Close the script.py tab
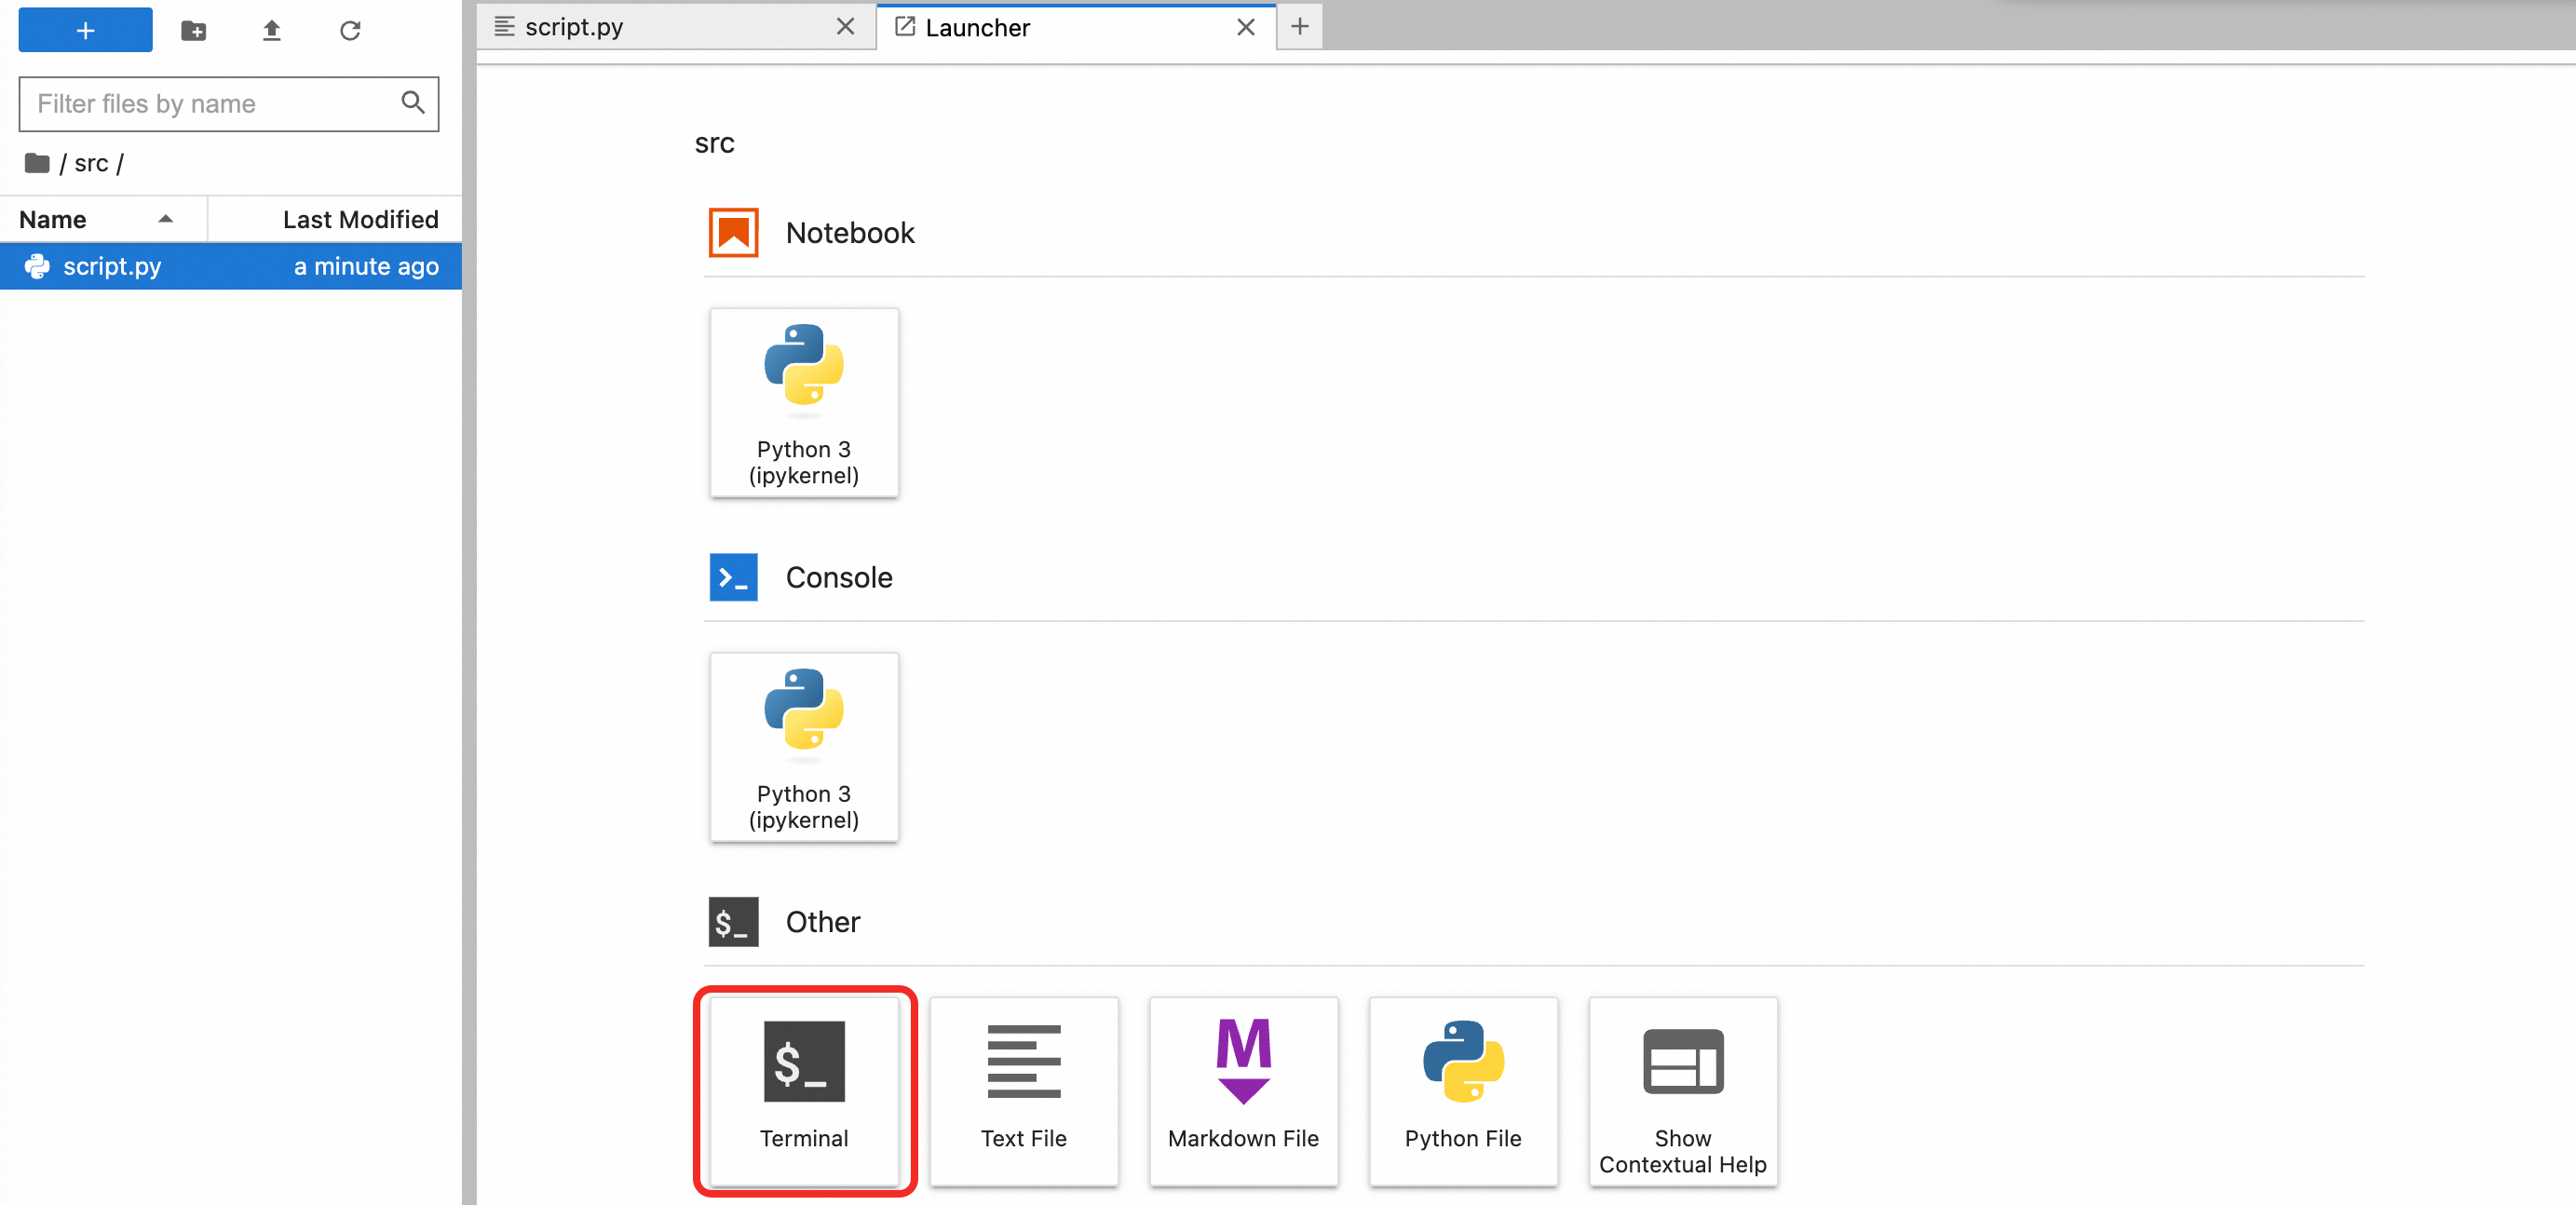 845,27
